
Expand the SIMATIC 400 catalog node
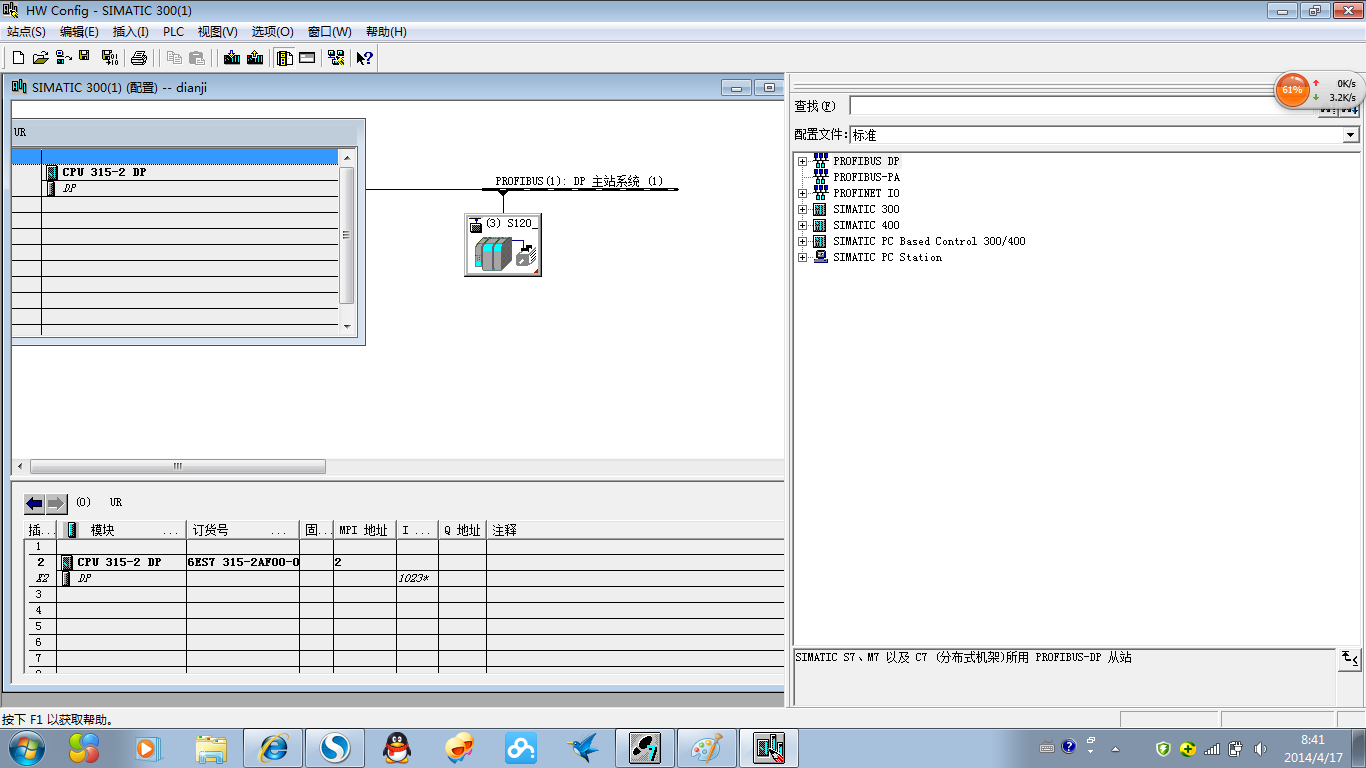tap(802, 225)
